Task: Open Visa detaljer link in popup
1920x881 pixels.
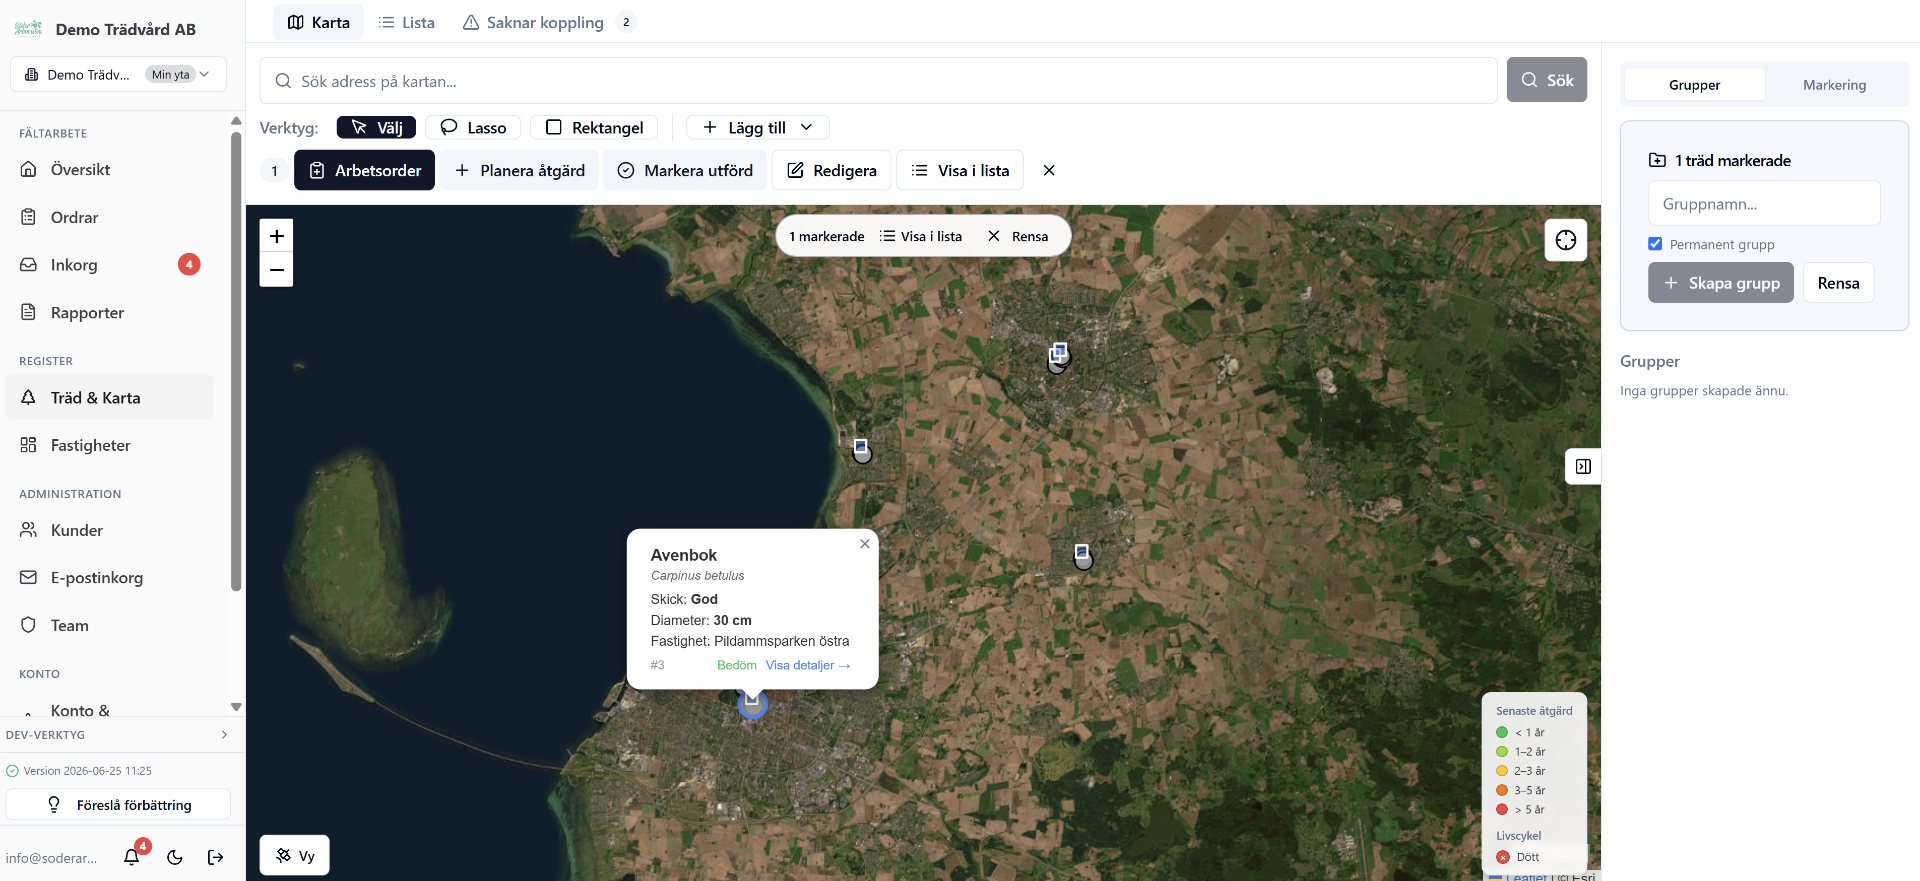Action: pos(808,665)
